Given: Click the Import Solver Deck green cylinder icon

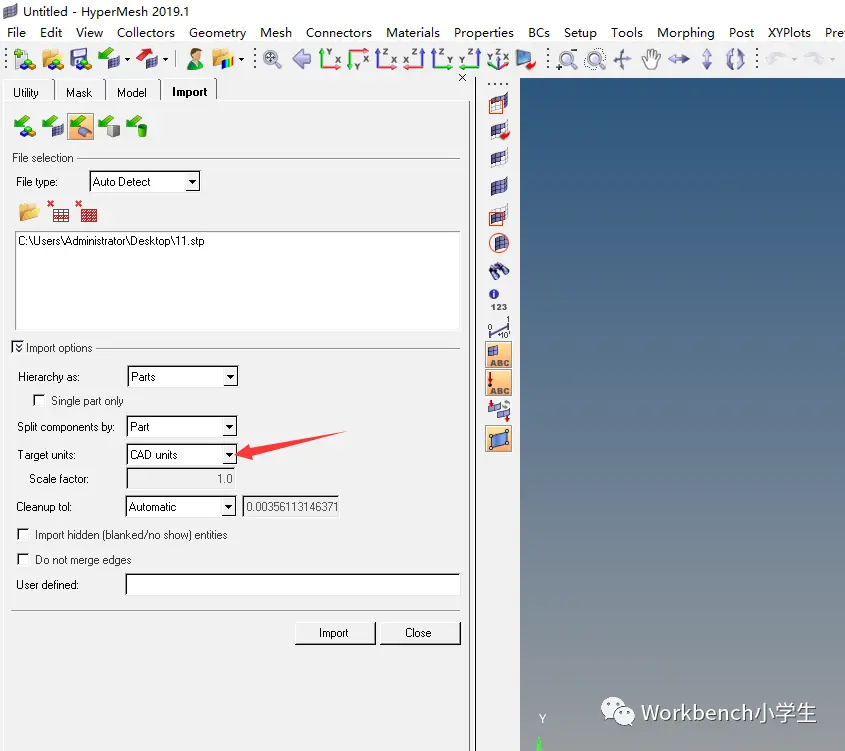Looking at the screenshot, I should pyautogui.click(x=137, y=127).
